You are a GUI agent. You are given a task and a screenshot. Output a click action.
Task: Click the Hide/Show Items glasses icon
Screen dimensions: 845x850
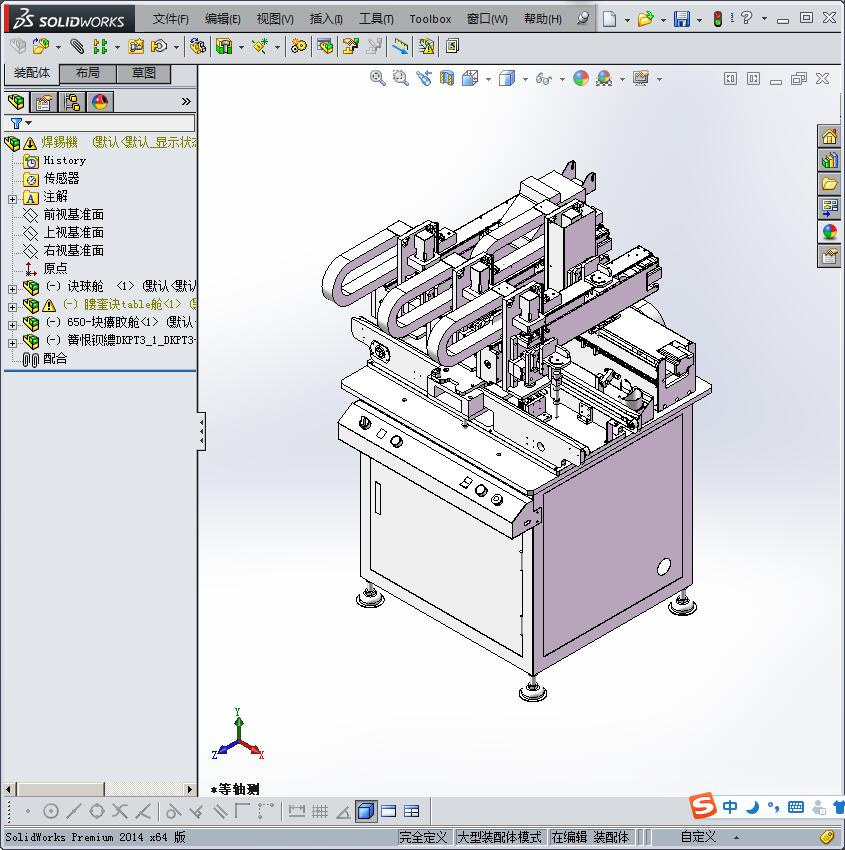point(542,78)
